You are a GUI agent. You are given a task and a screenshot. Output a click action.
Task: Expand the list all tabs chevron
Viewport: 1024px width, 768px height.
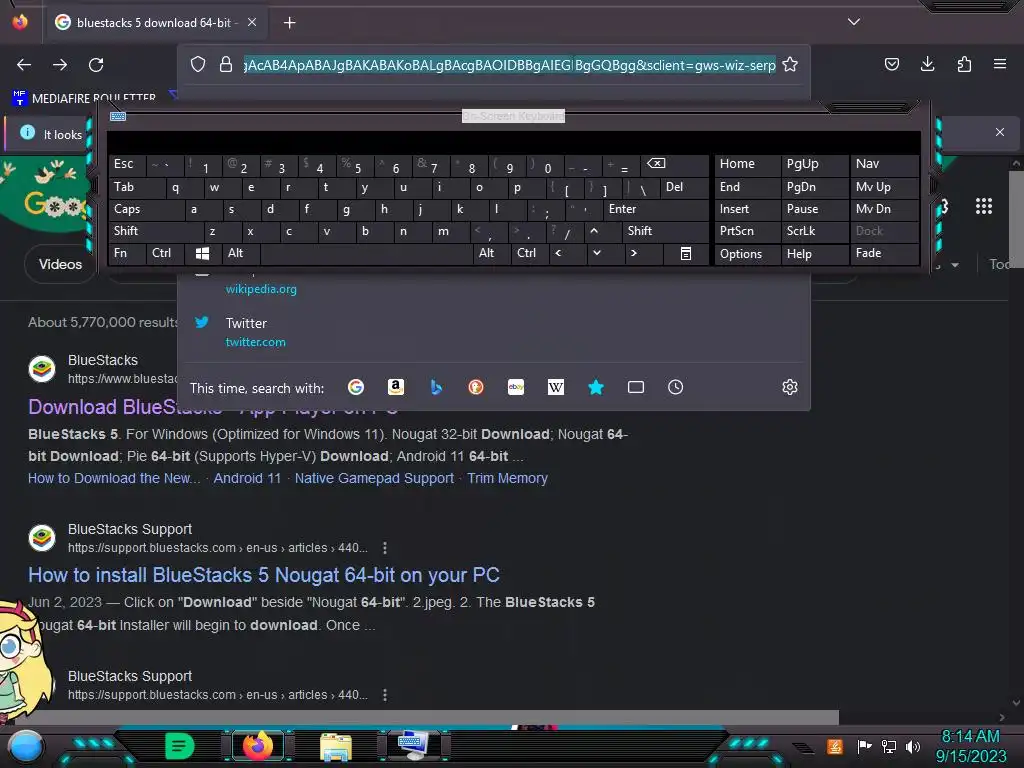point(854,22)
